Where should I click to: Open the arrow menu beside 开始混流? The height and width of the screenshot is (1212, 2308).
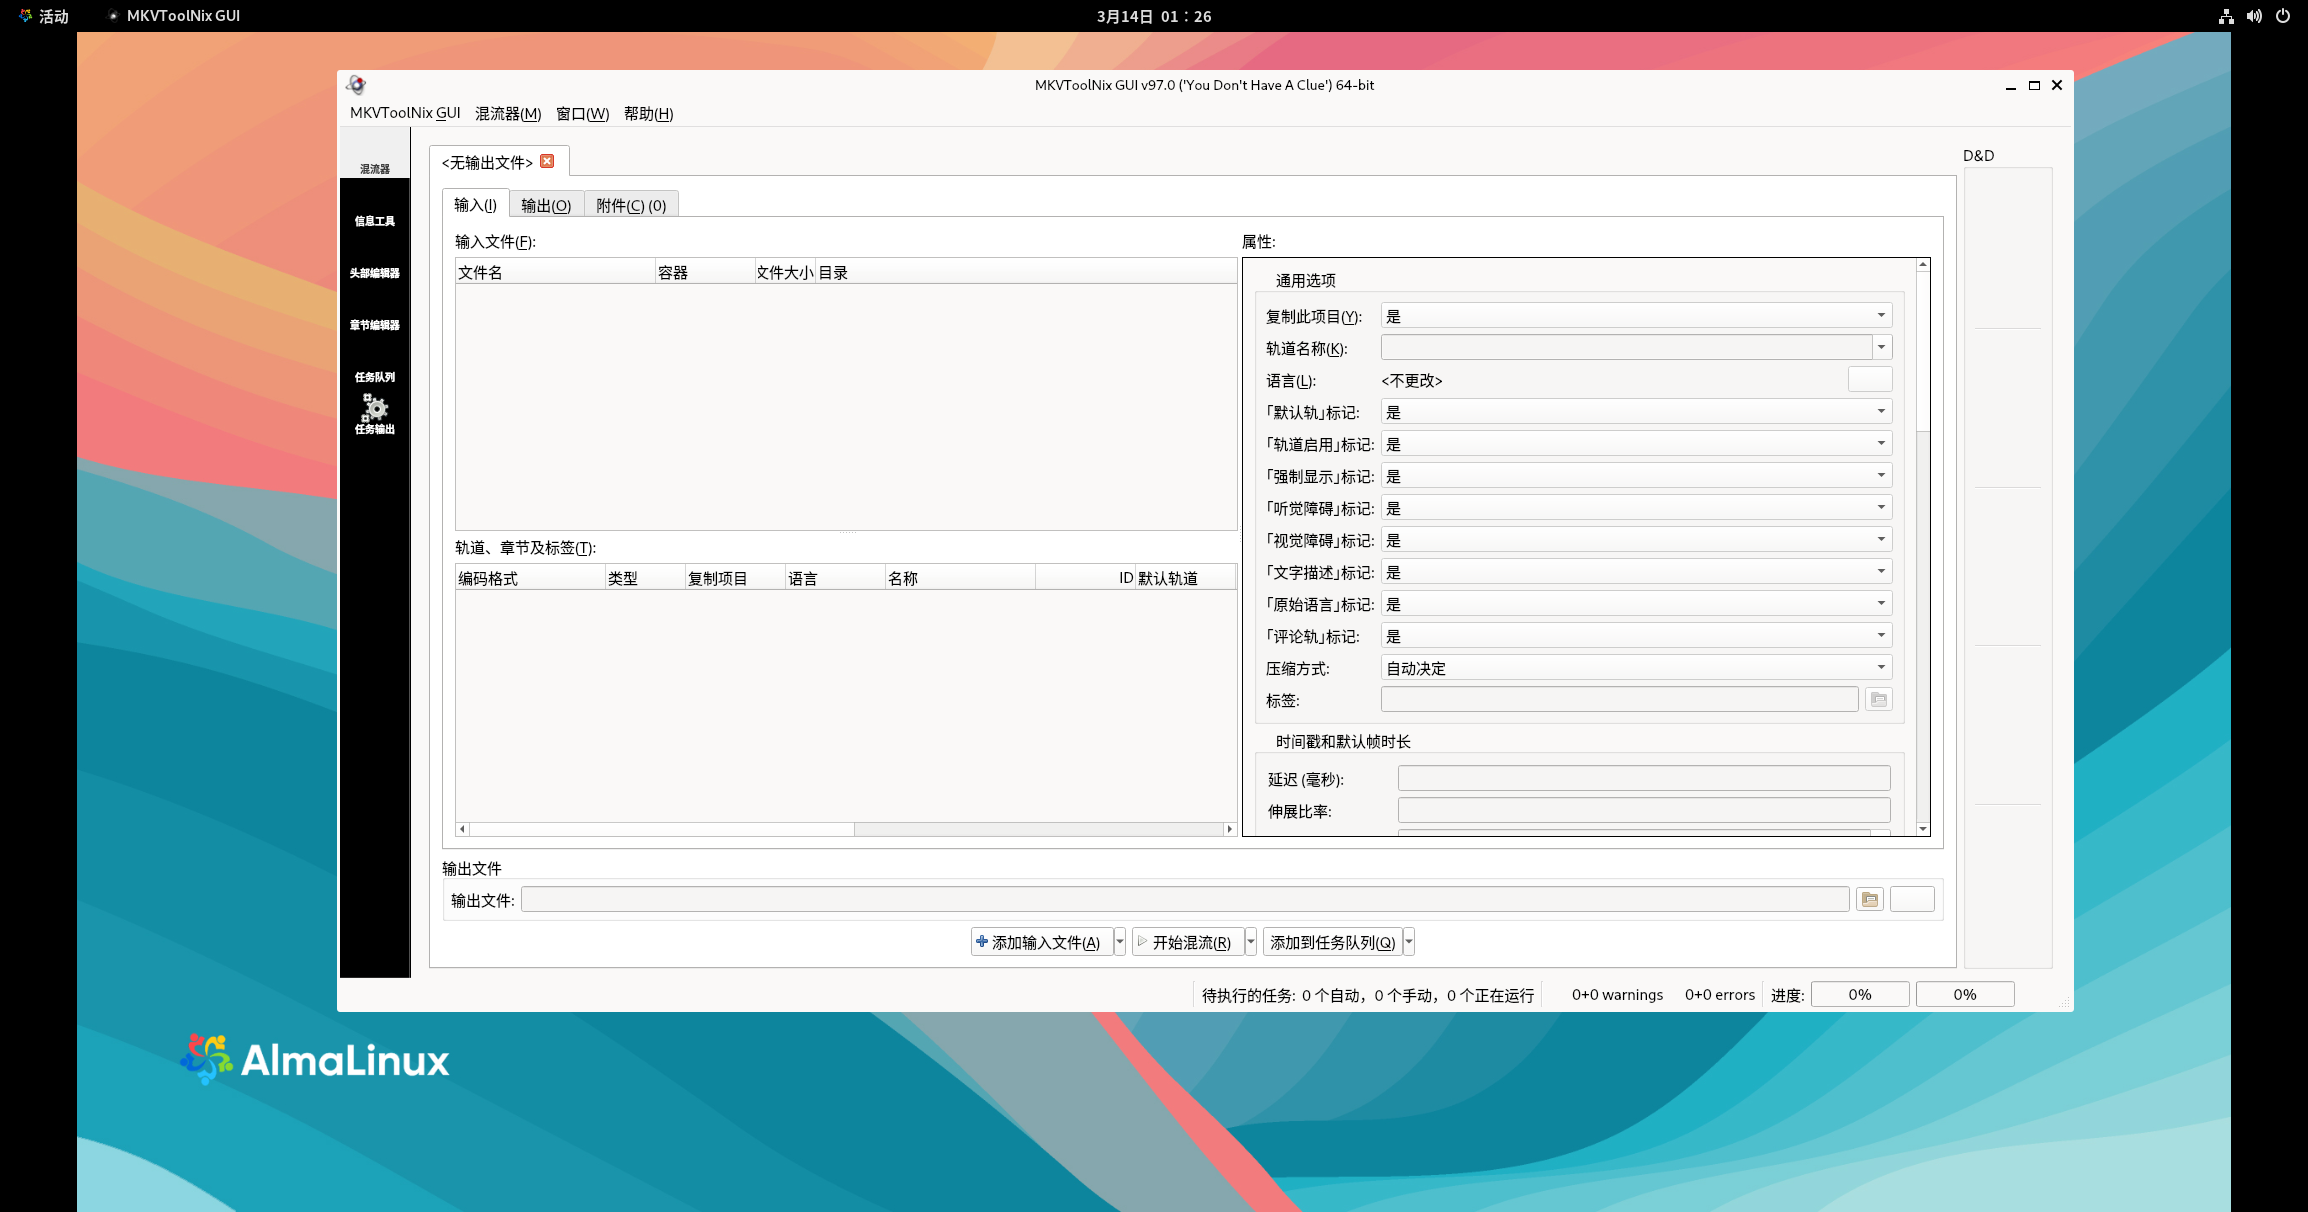(x=1250, y=942)
